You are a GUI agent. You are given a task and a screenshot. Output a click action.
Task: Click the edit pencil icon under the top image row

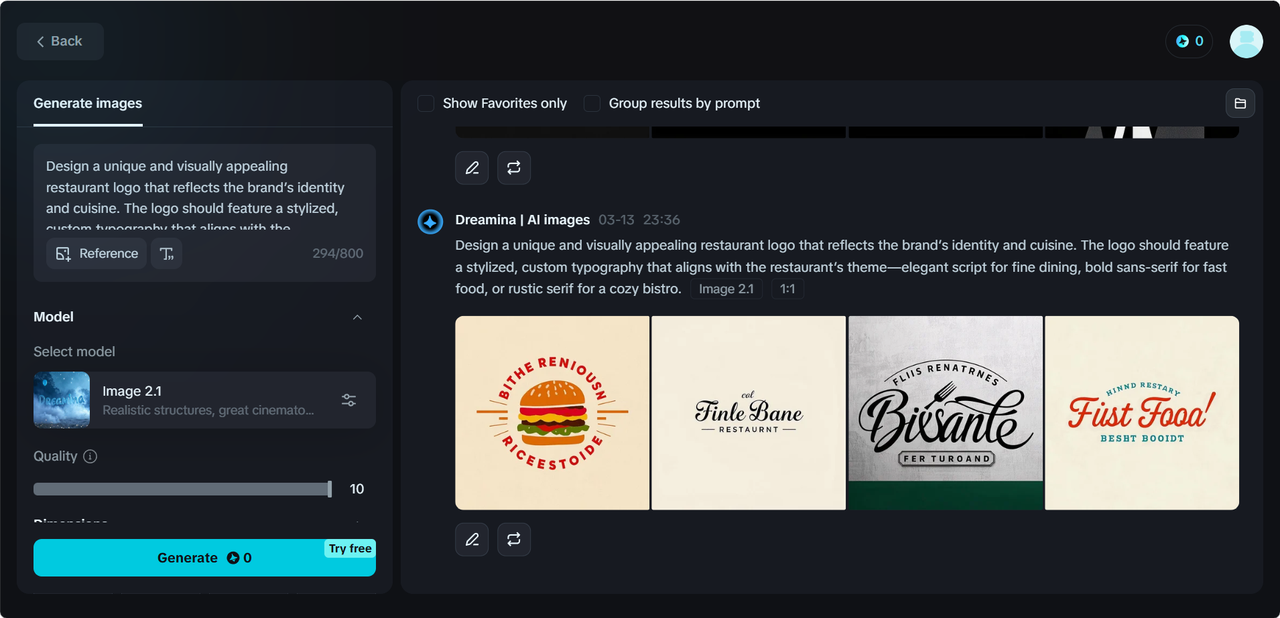[x=472, y=168]
